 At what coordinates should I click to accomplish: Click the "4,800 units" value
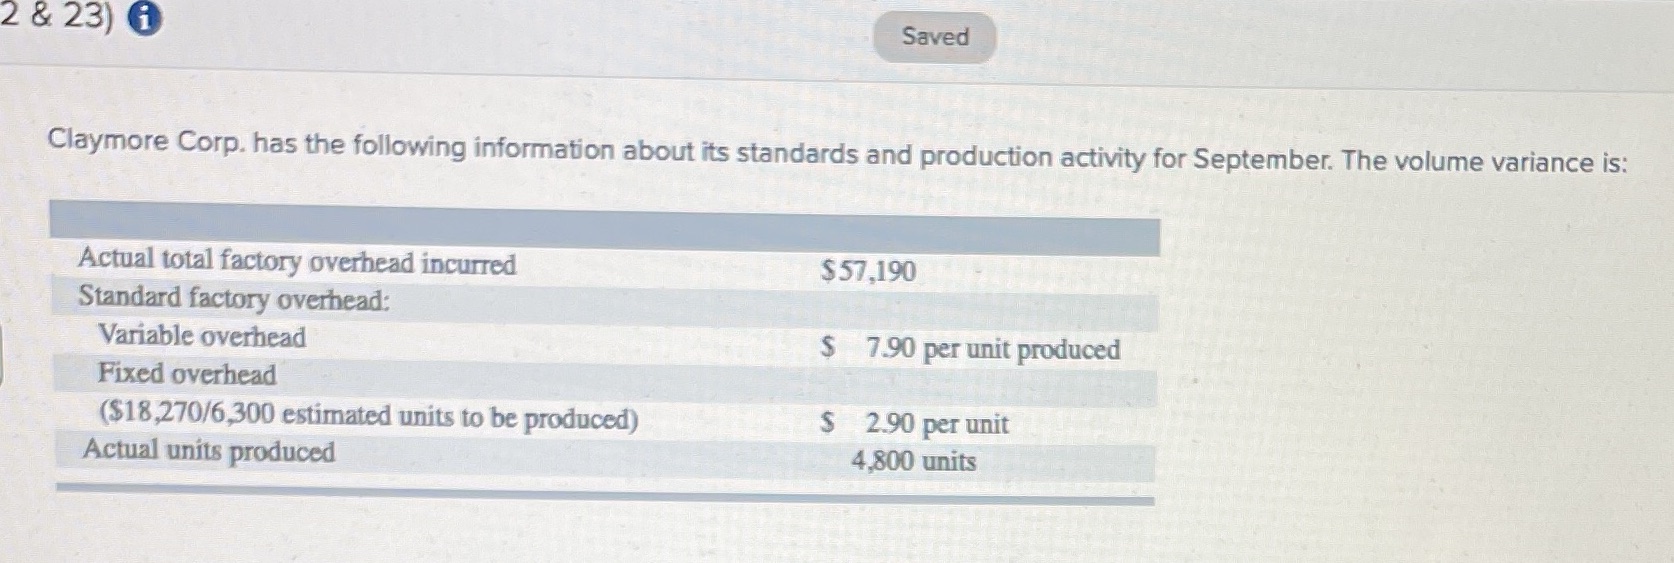914,461
